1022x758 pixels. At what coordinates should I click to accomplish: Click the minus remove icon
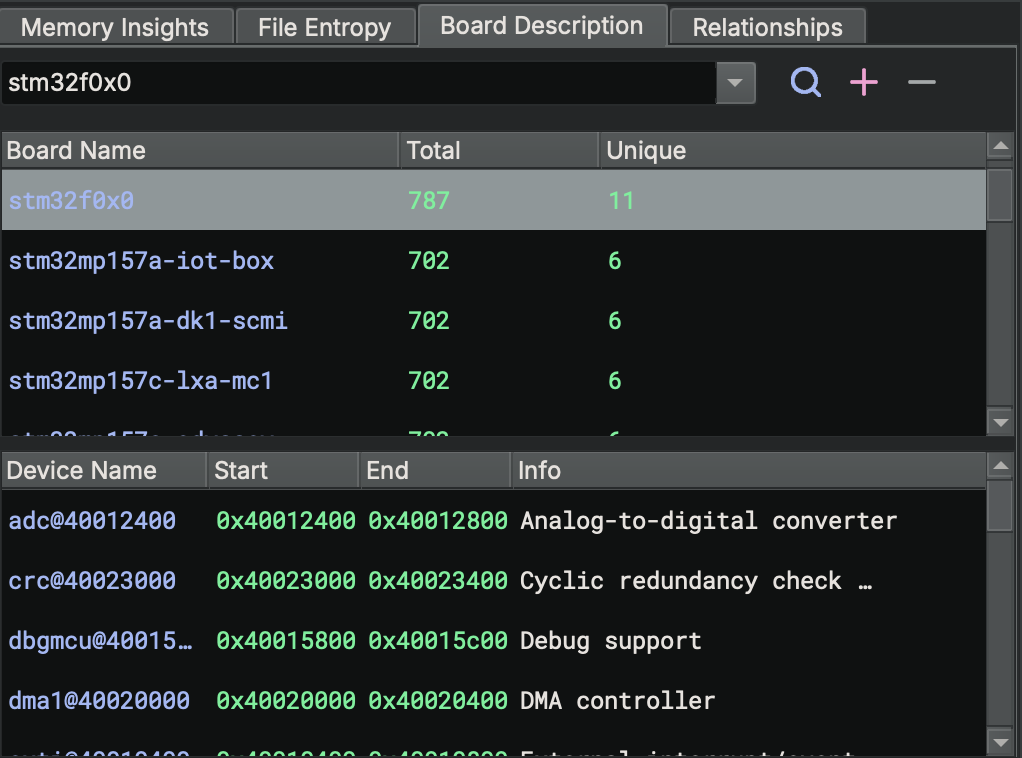pyautogui.click(x=922, y=82)
